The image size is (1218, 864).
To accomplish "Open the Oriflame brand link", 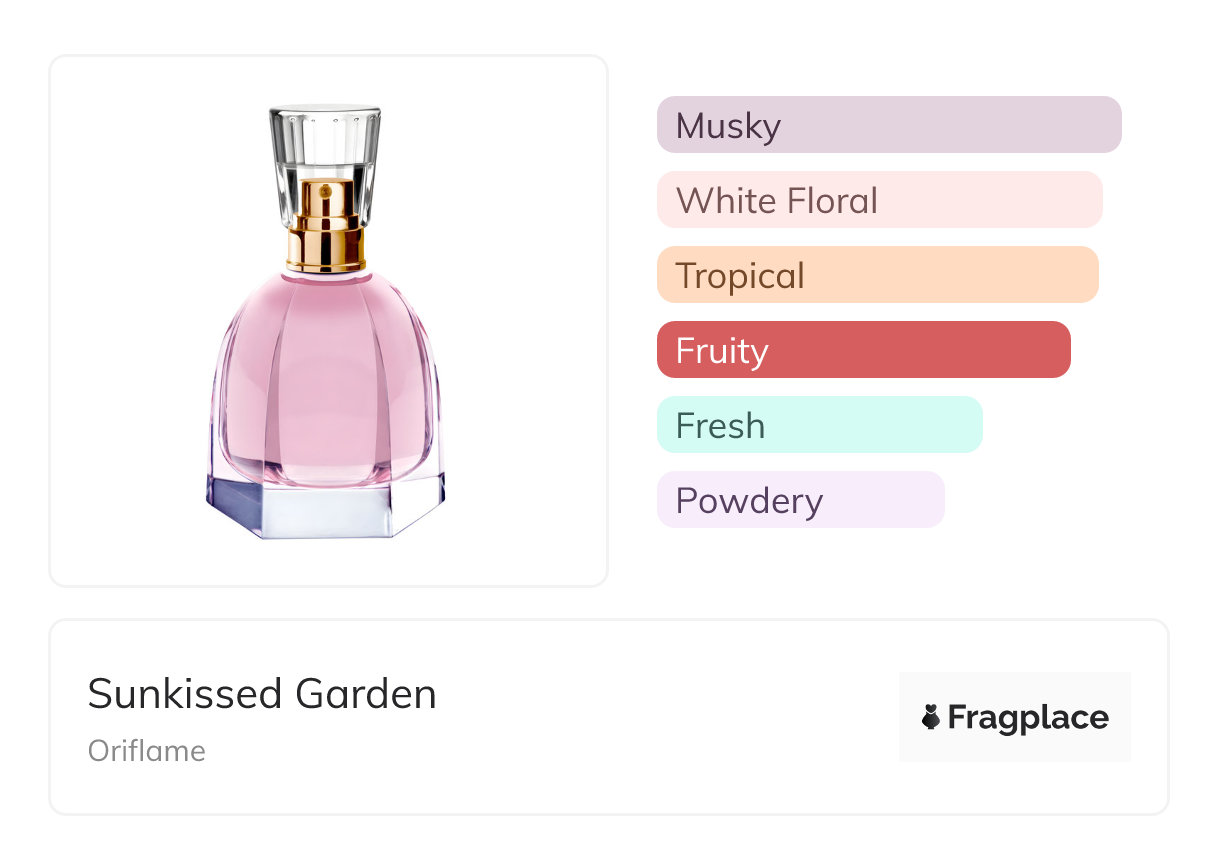I will (x=147, y=751).
